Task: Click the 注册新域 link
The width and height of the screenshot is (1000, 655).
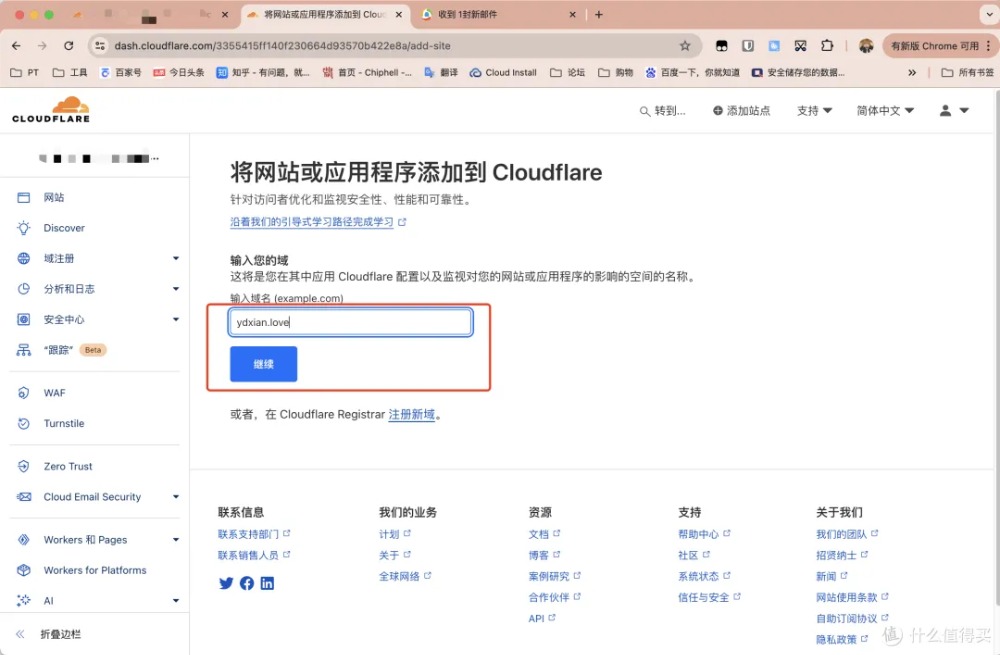Action: pyautogui.click(x=411, y=415)
